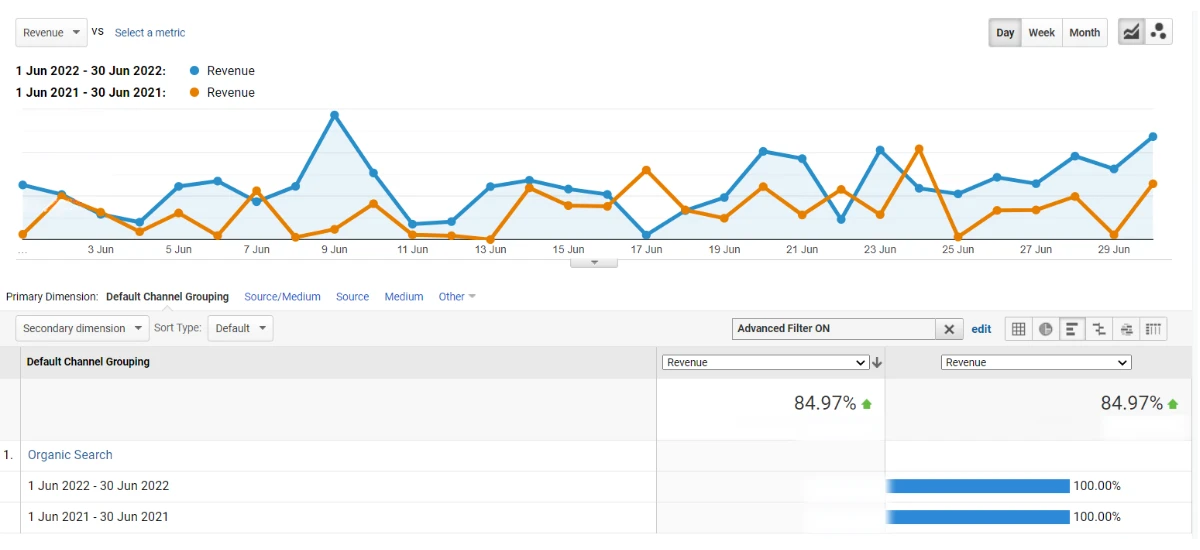Select the data table view icon
The width and height of the screenshot is (1200, 550).
coord(1018,329)
